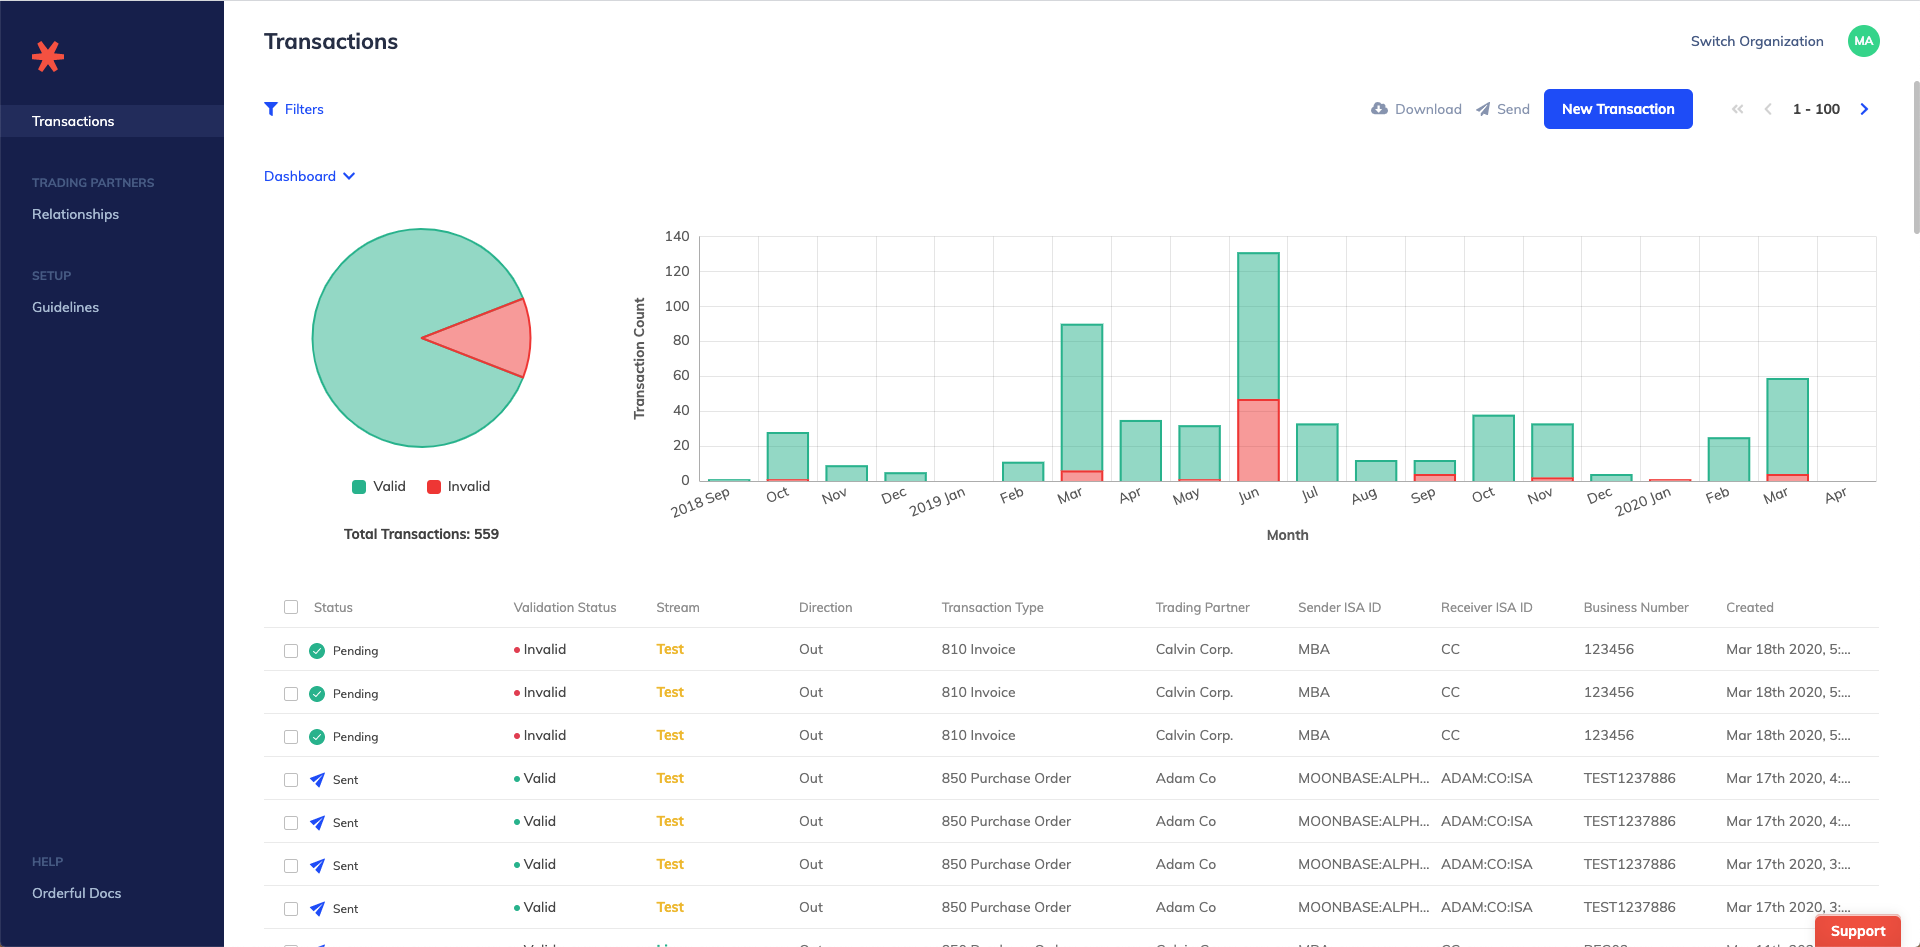Click the Stream column header
Image resolution: width=1920 pixels, height=947 pixels.
(678, 607)
